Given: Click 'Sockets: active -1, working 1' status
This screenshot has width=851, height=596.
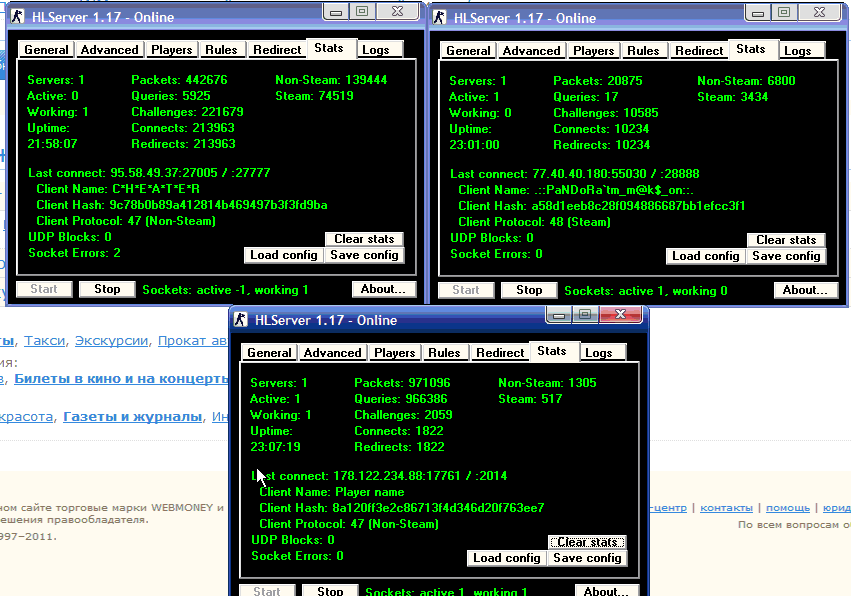Looking at the screenshot, I should point(225,290).
